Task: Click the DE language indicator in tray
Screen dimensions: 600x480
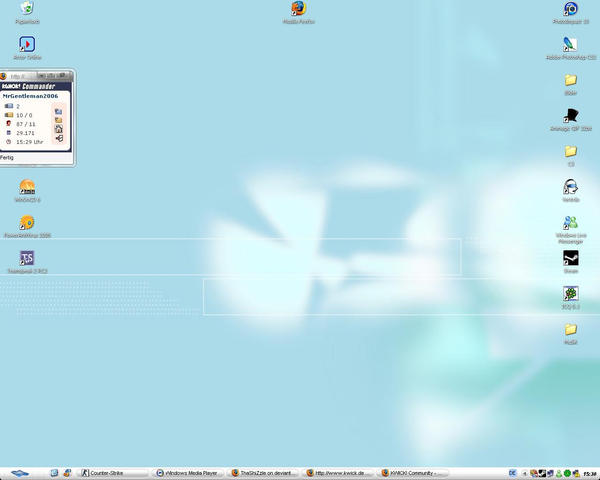Action: coord(512,473)
